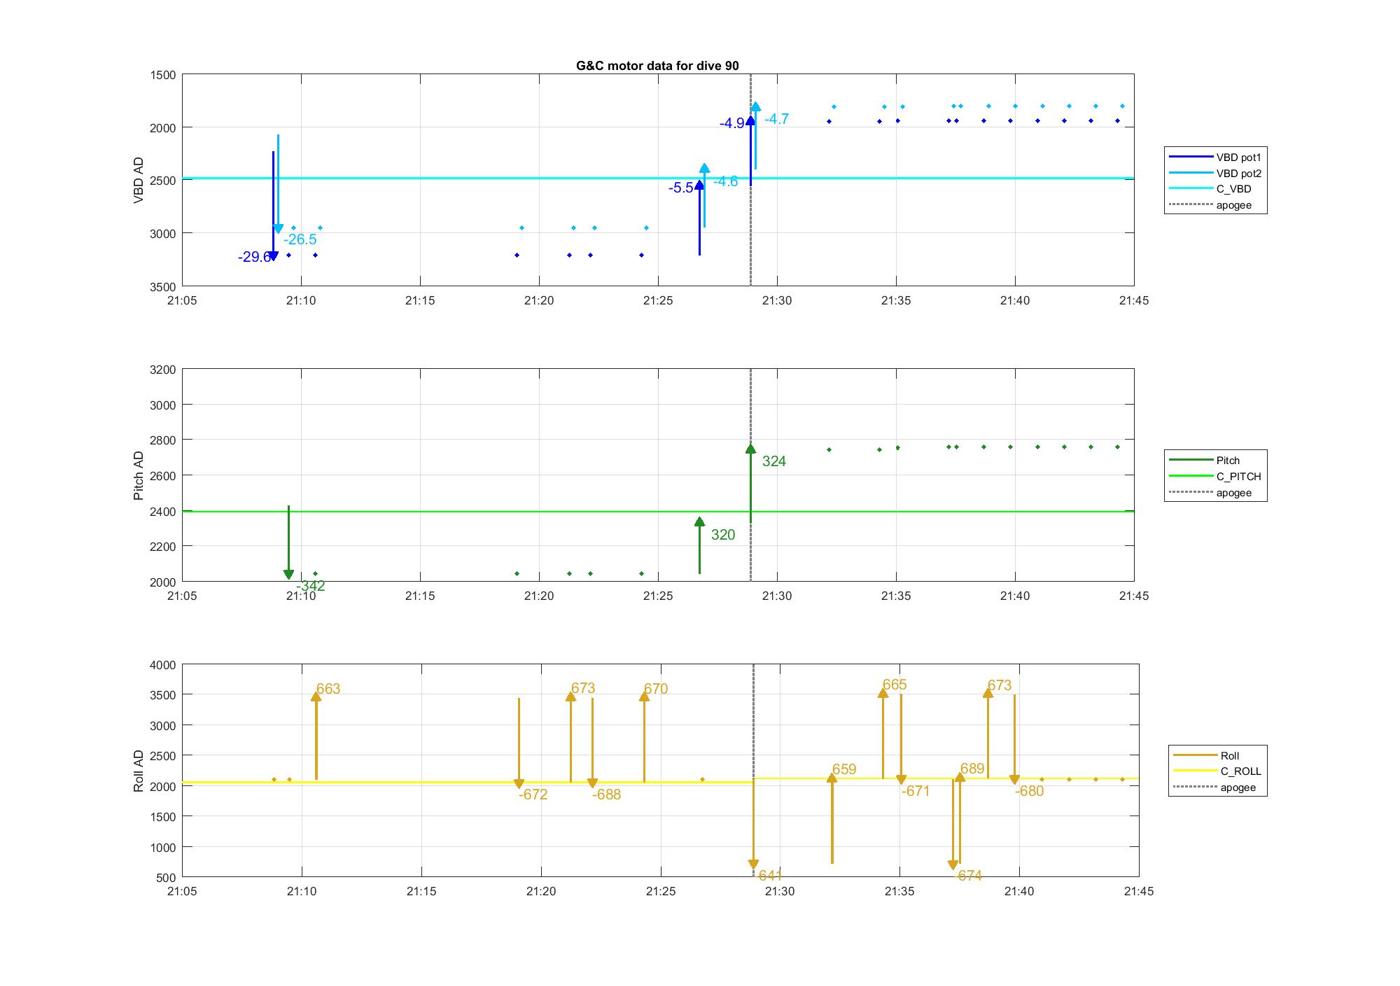The width and height of the screenshot is (1400, 986).
Task: Click the plot title 'G&C motor data for dive 90'
Action: click(657, 66)
